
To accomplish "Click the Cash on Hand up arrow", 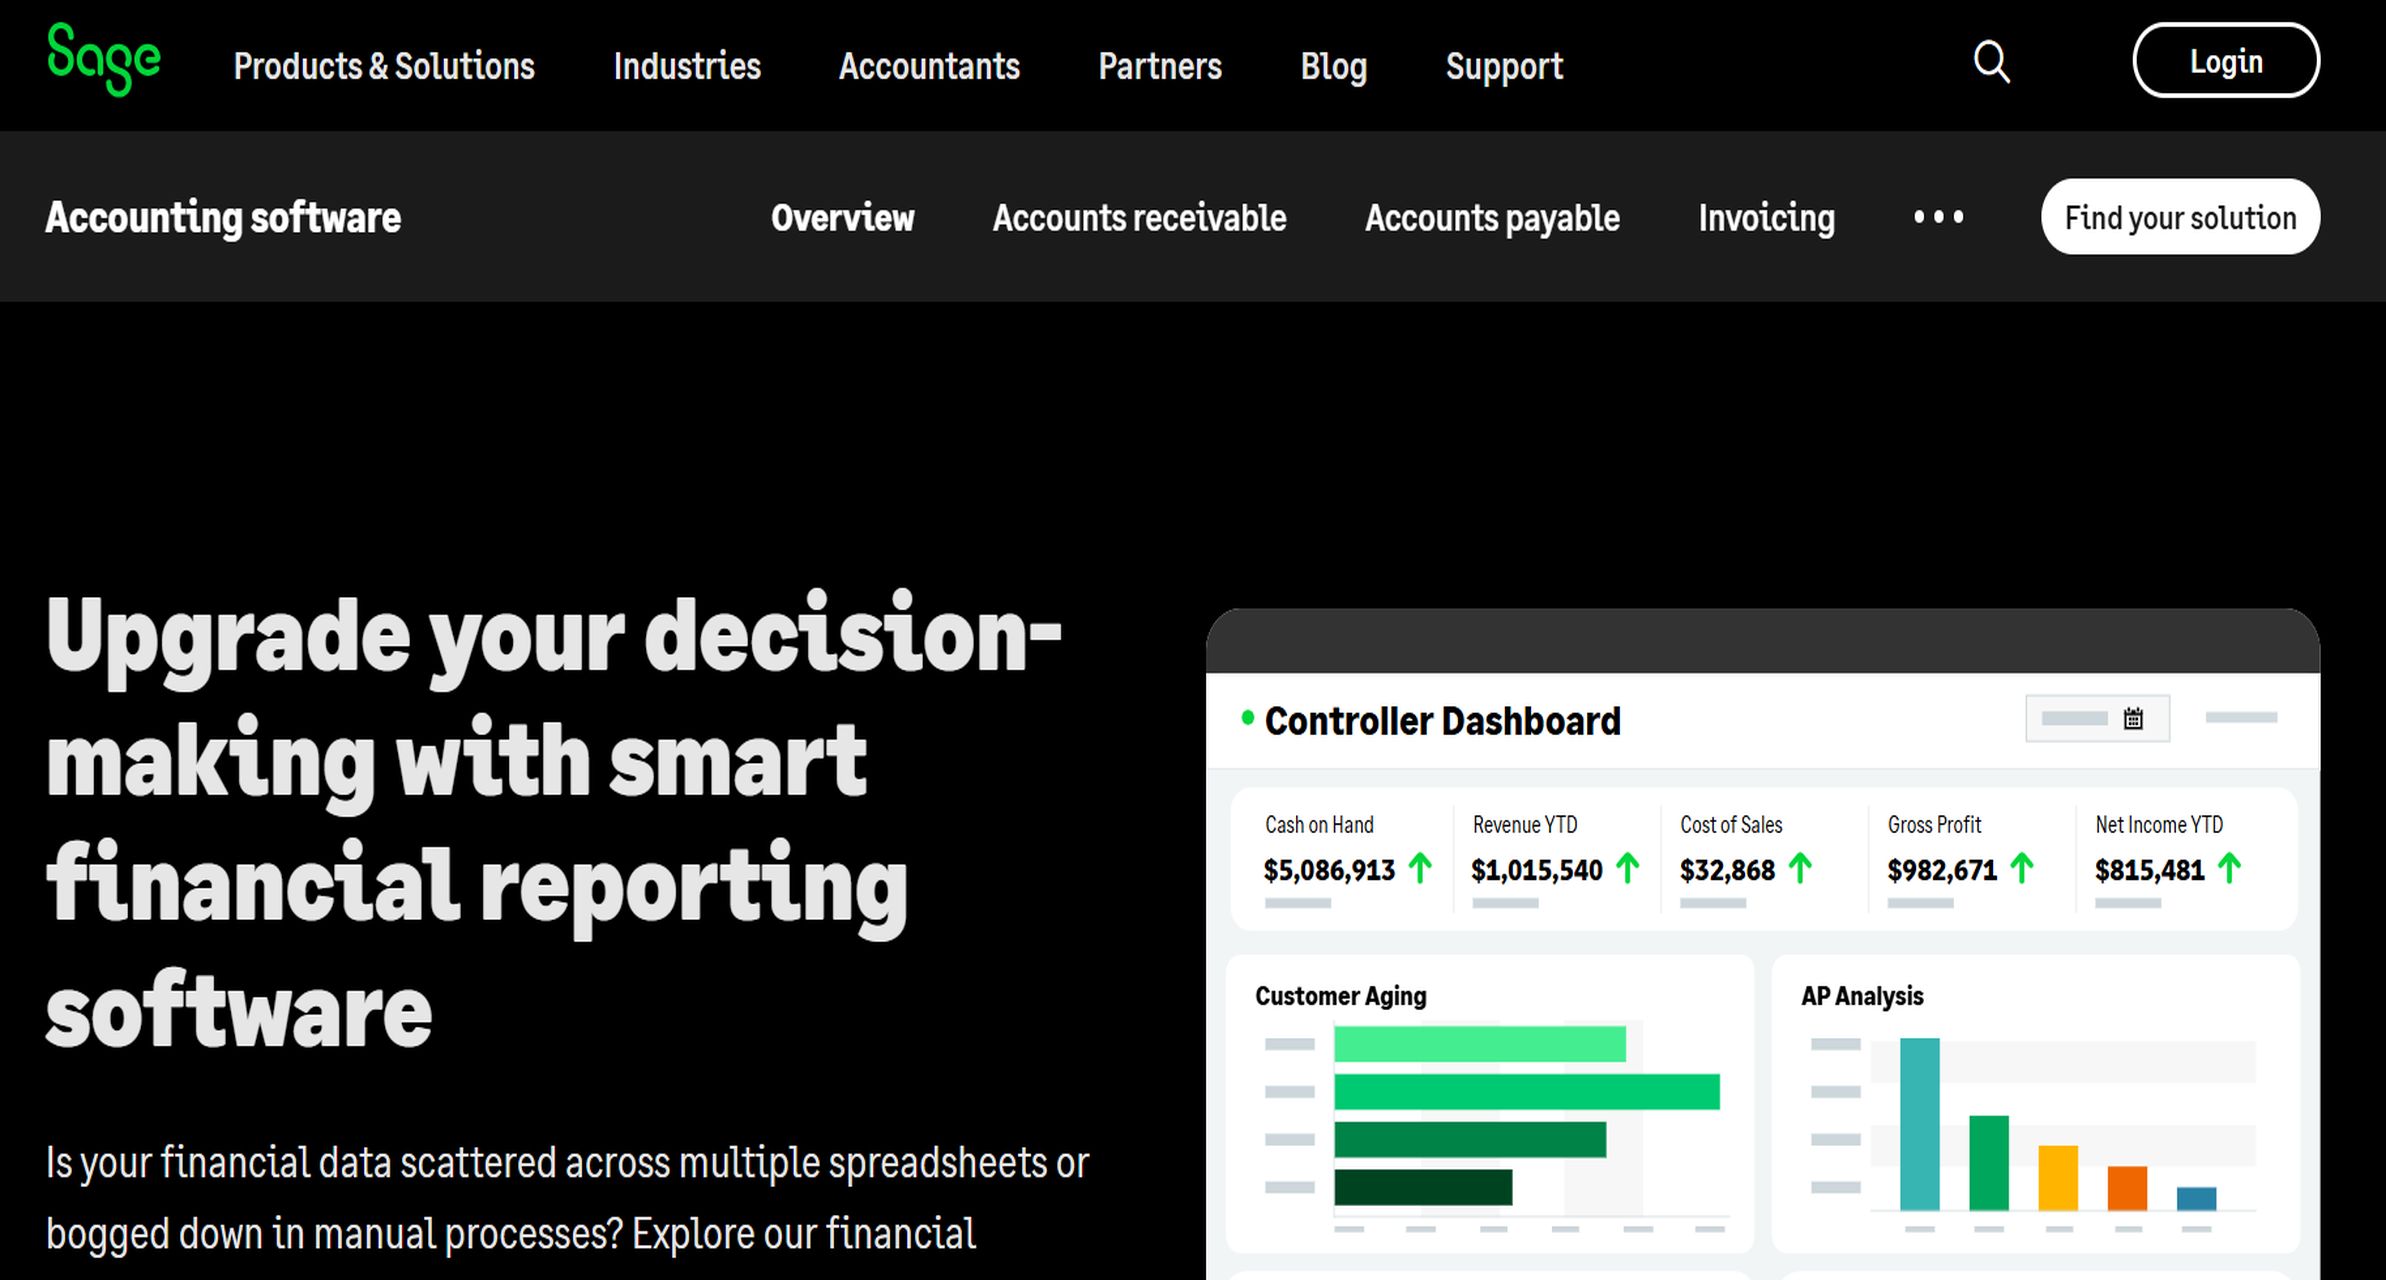I will click(x=1420, y=868).
